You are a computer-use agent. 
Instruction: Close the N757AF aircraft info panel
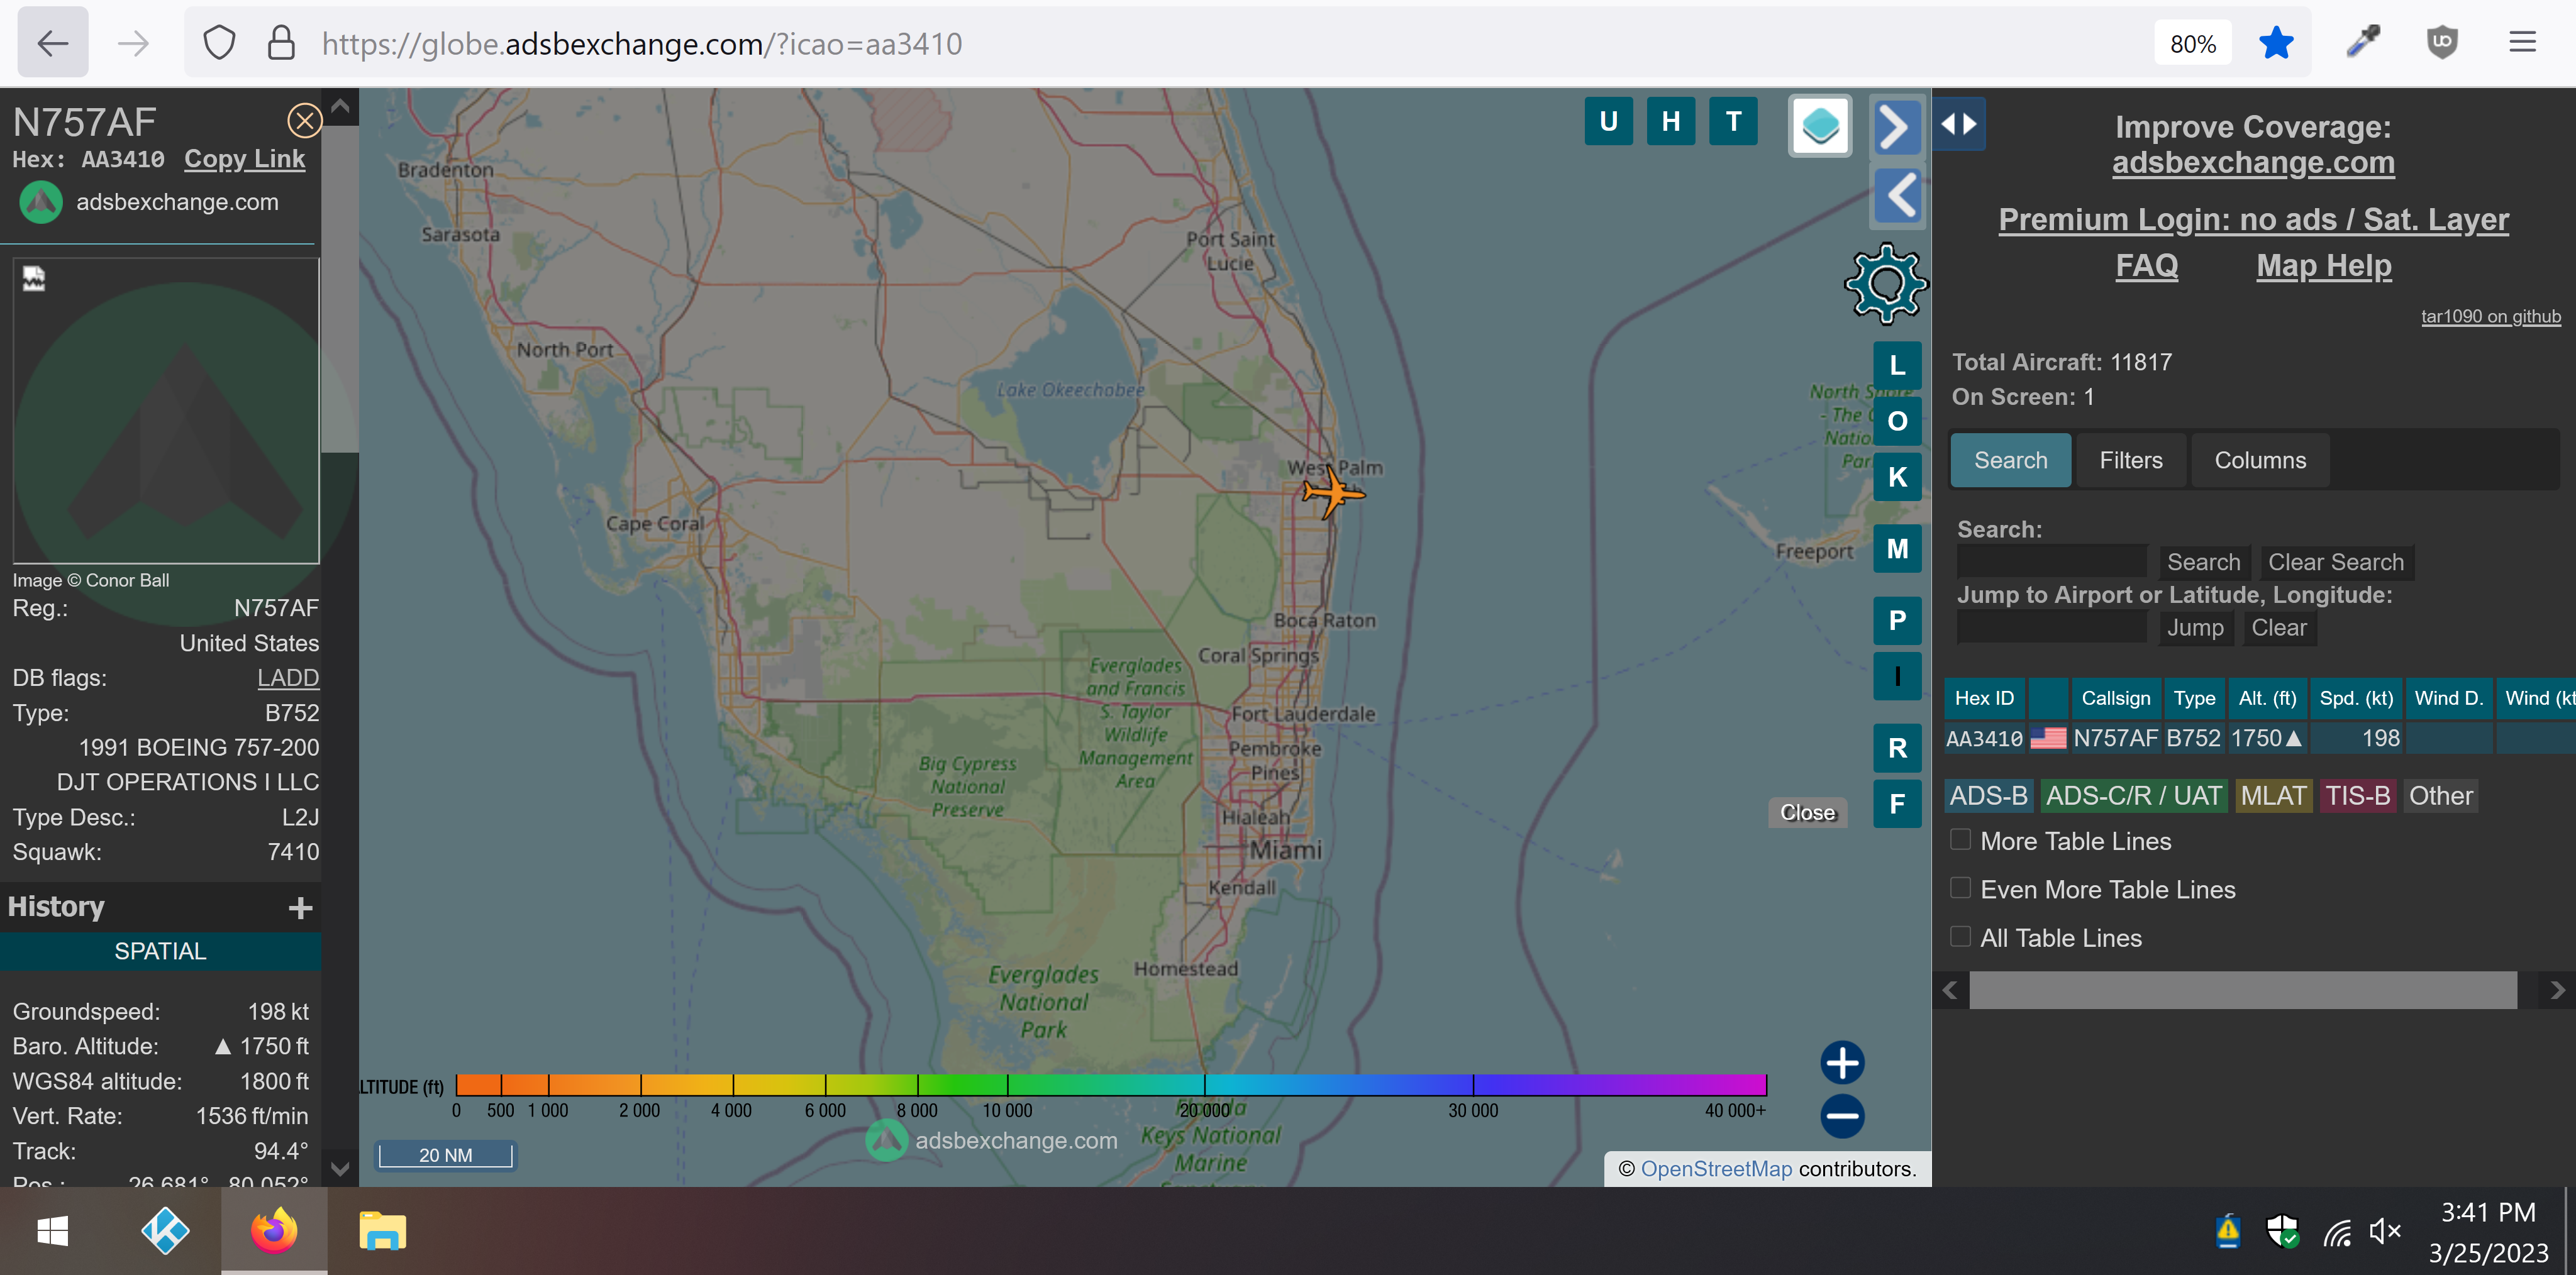tap(304, 121)
